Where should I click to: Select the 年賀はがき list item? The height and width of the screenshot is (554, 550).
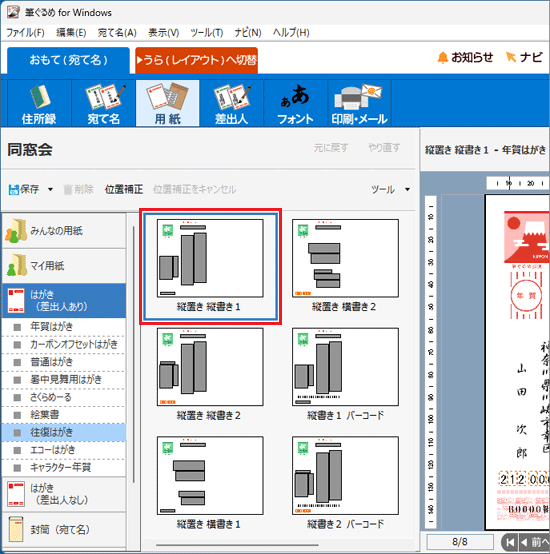[64, 327]
